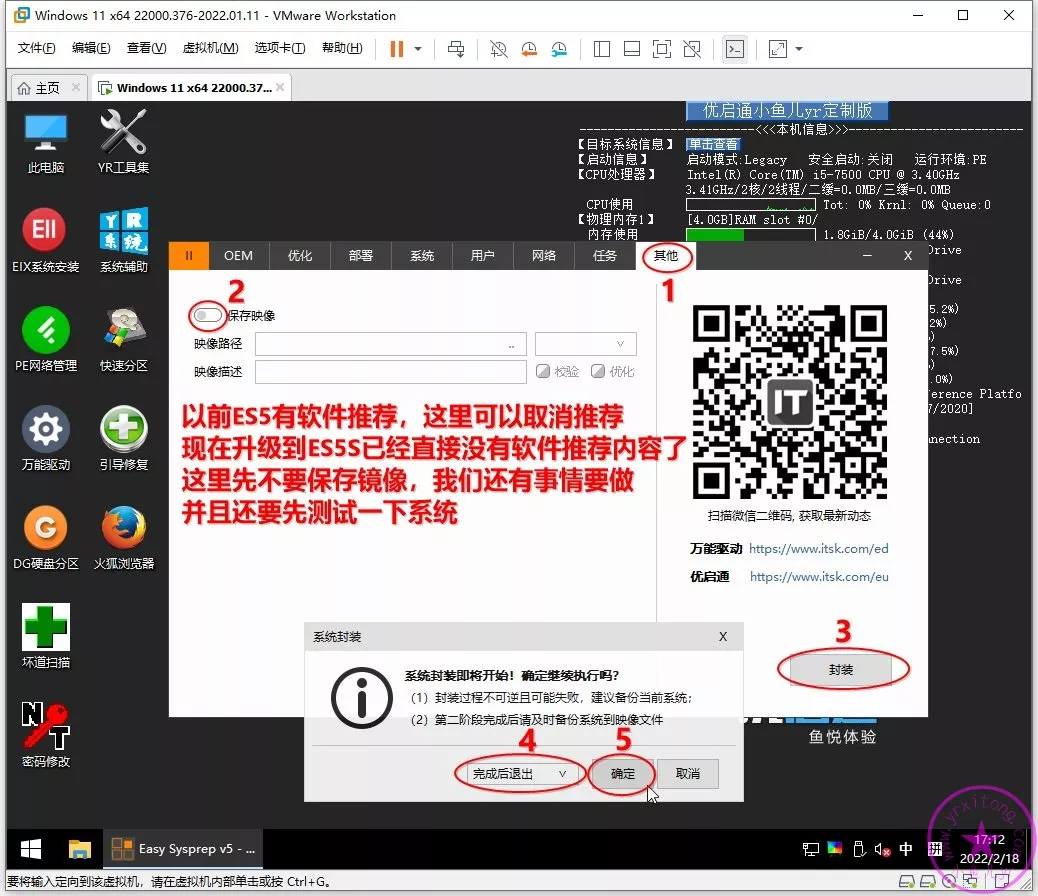
Task: Open the 引导修复 desktop icon
Action: pyautogui.click(x=123, y=430)
